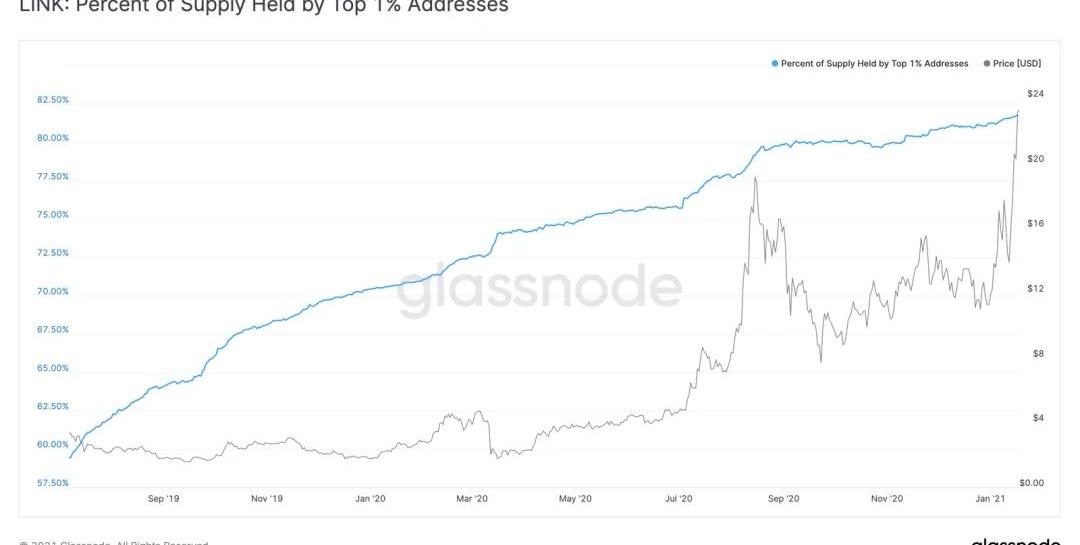Click the 82.50% left axis label

point(53,100)
